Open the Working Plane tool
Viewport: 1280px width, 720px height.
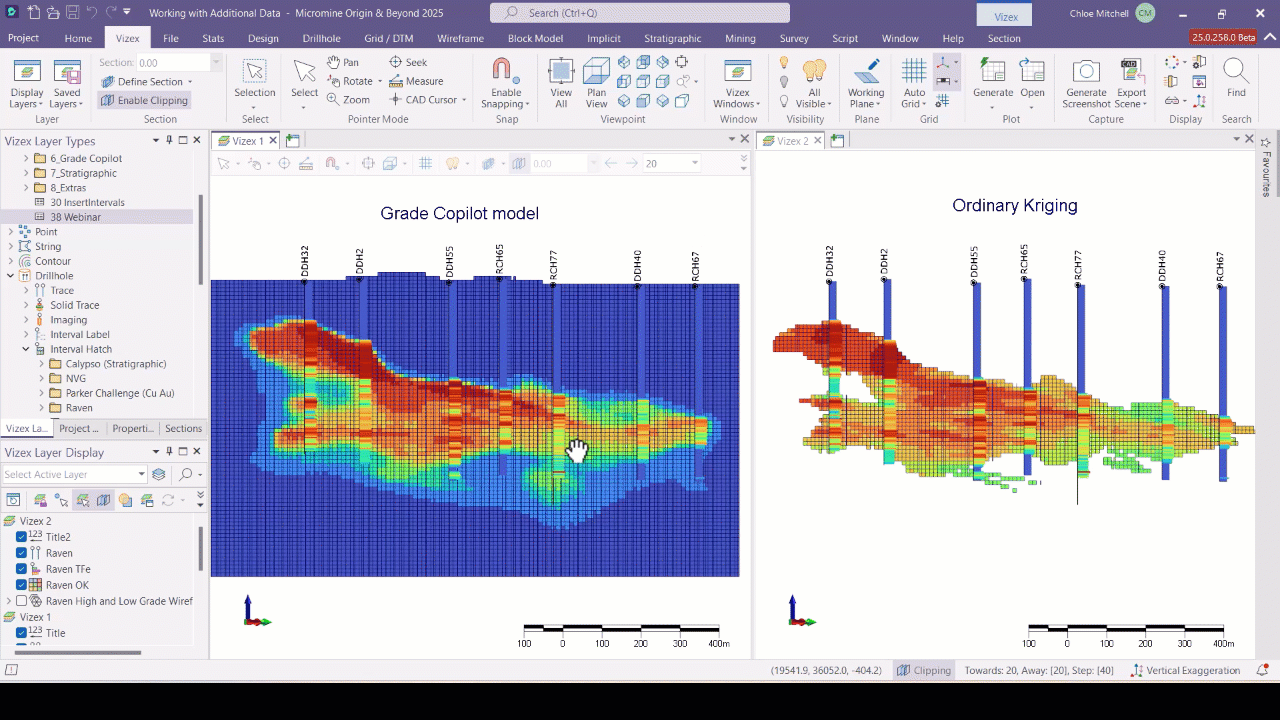tap(866, 84)
